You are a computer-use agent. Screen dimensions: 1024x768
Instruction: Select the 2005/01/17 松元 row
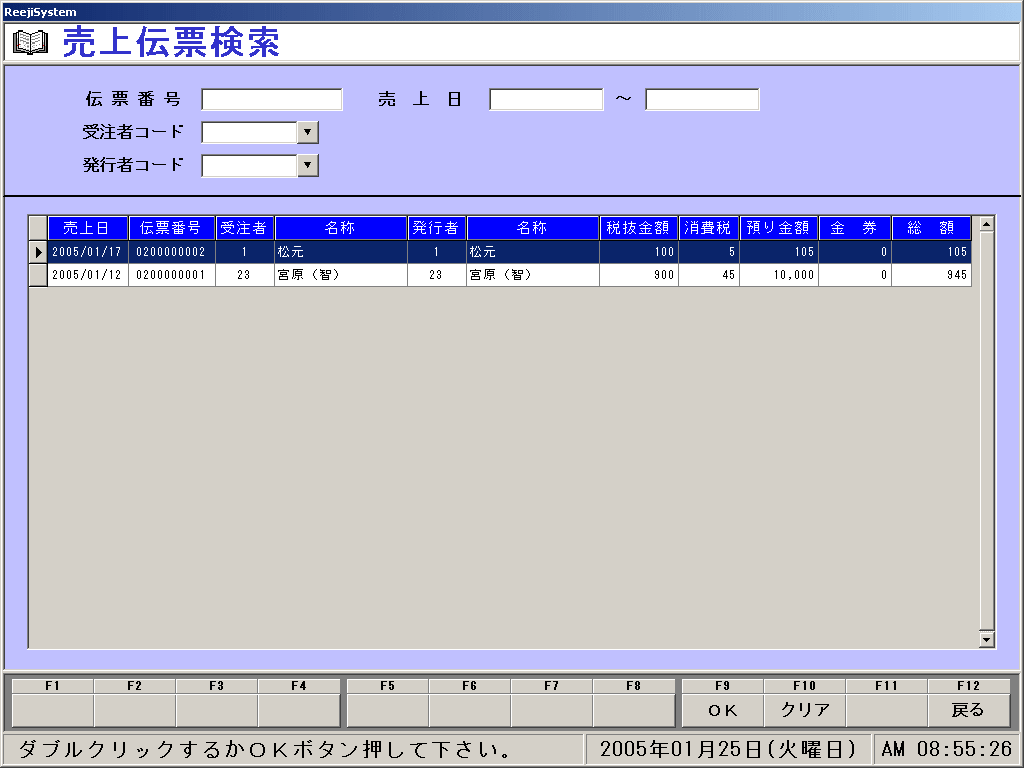(340, 252)
